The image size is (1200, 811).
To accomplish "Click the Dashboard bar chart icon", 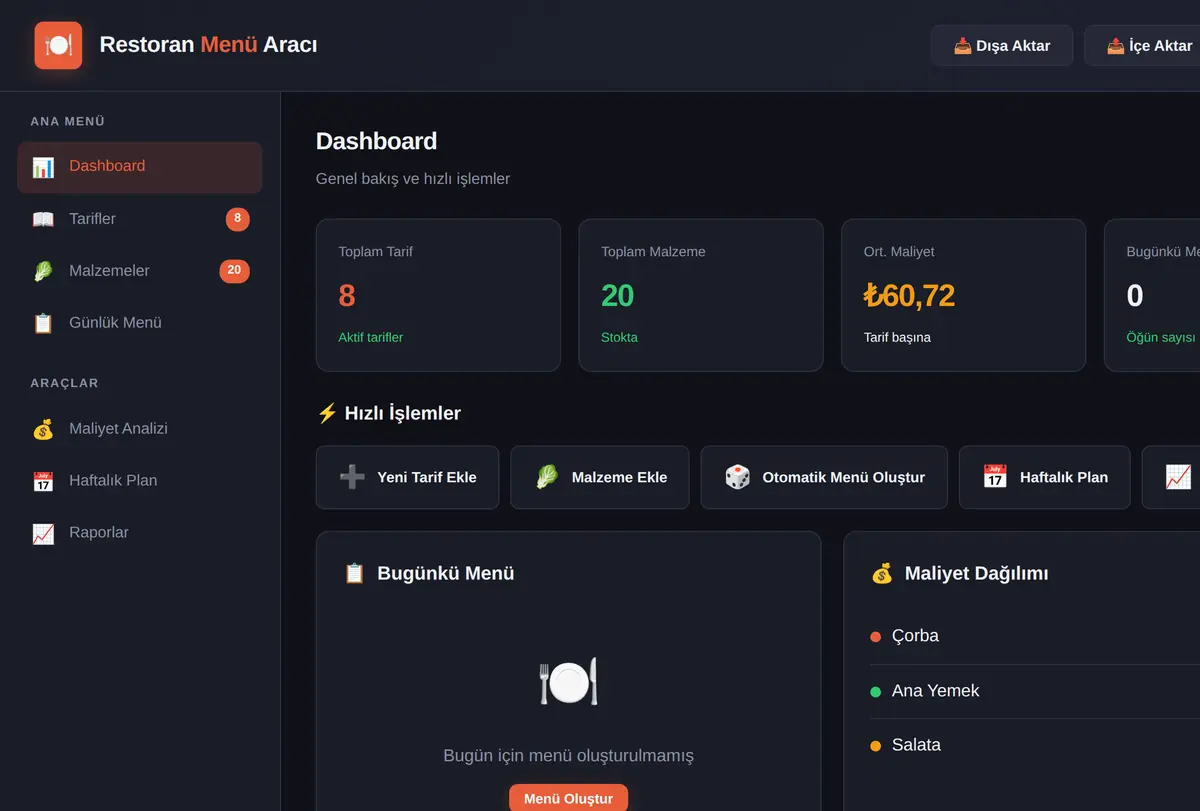I will tap(43, 167).
